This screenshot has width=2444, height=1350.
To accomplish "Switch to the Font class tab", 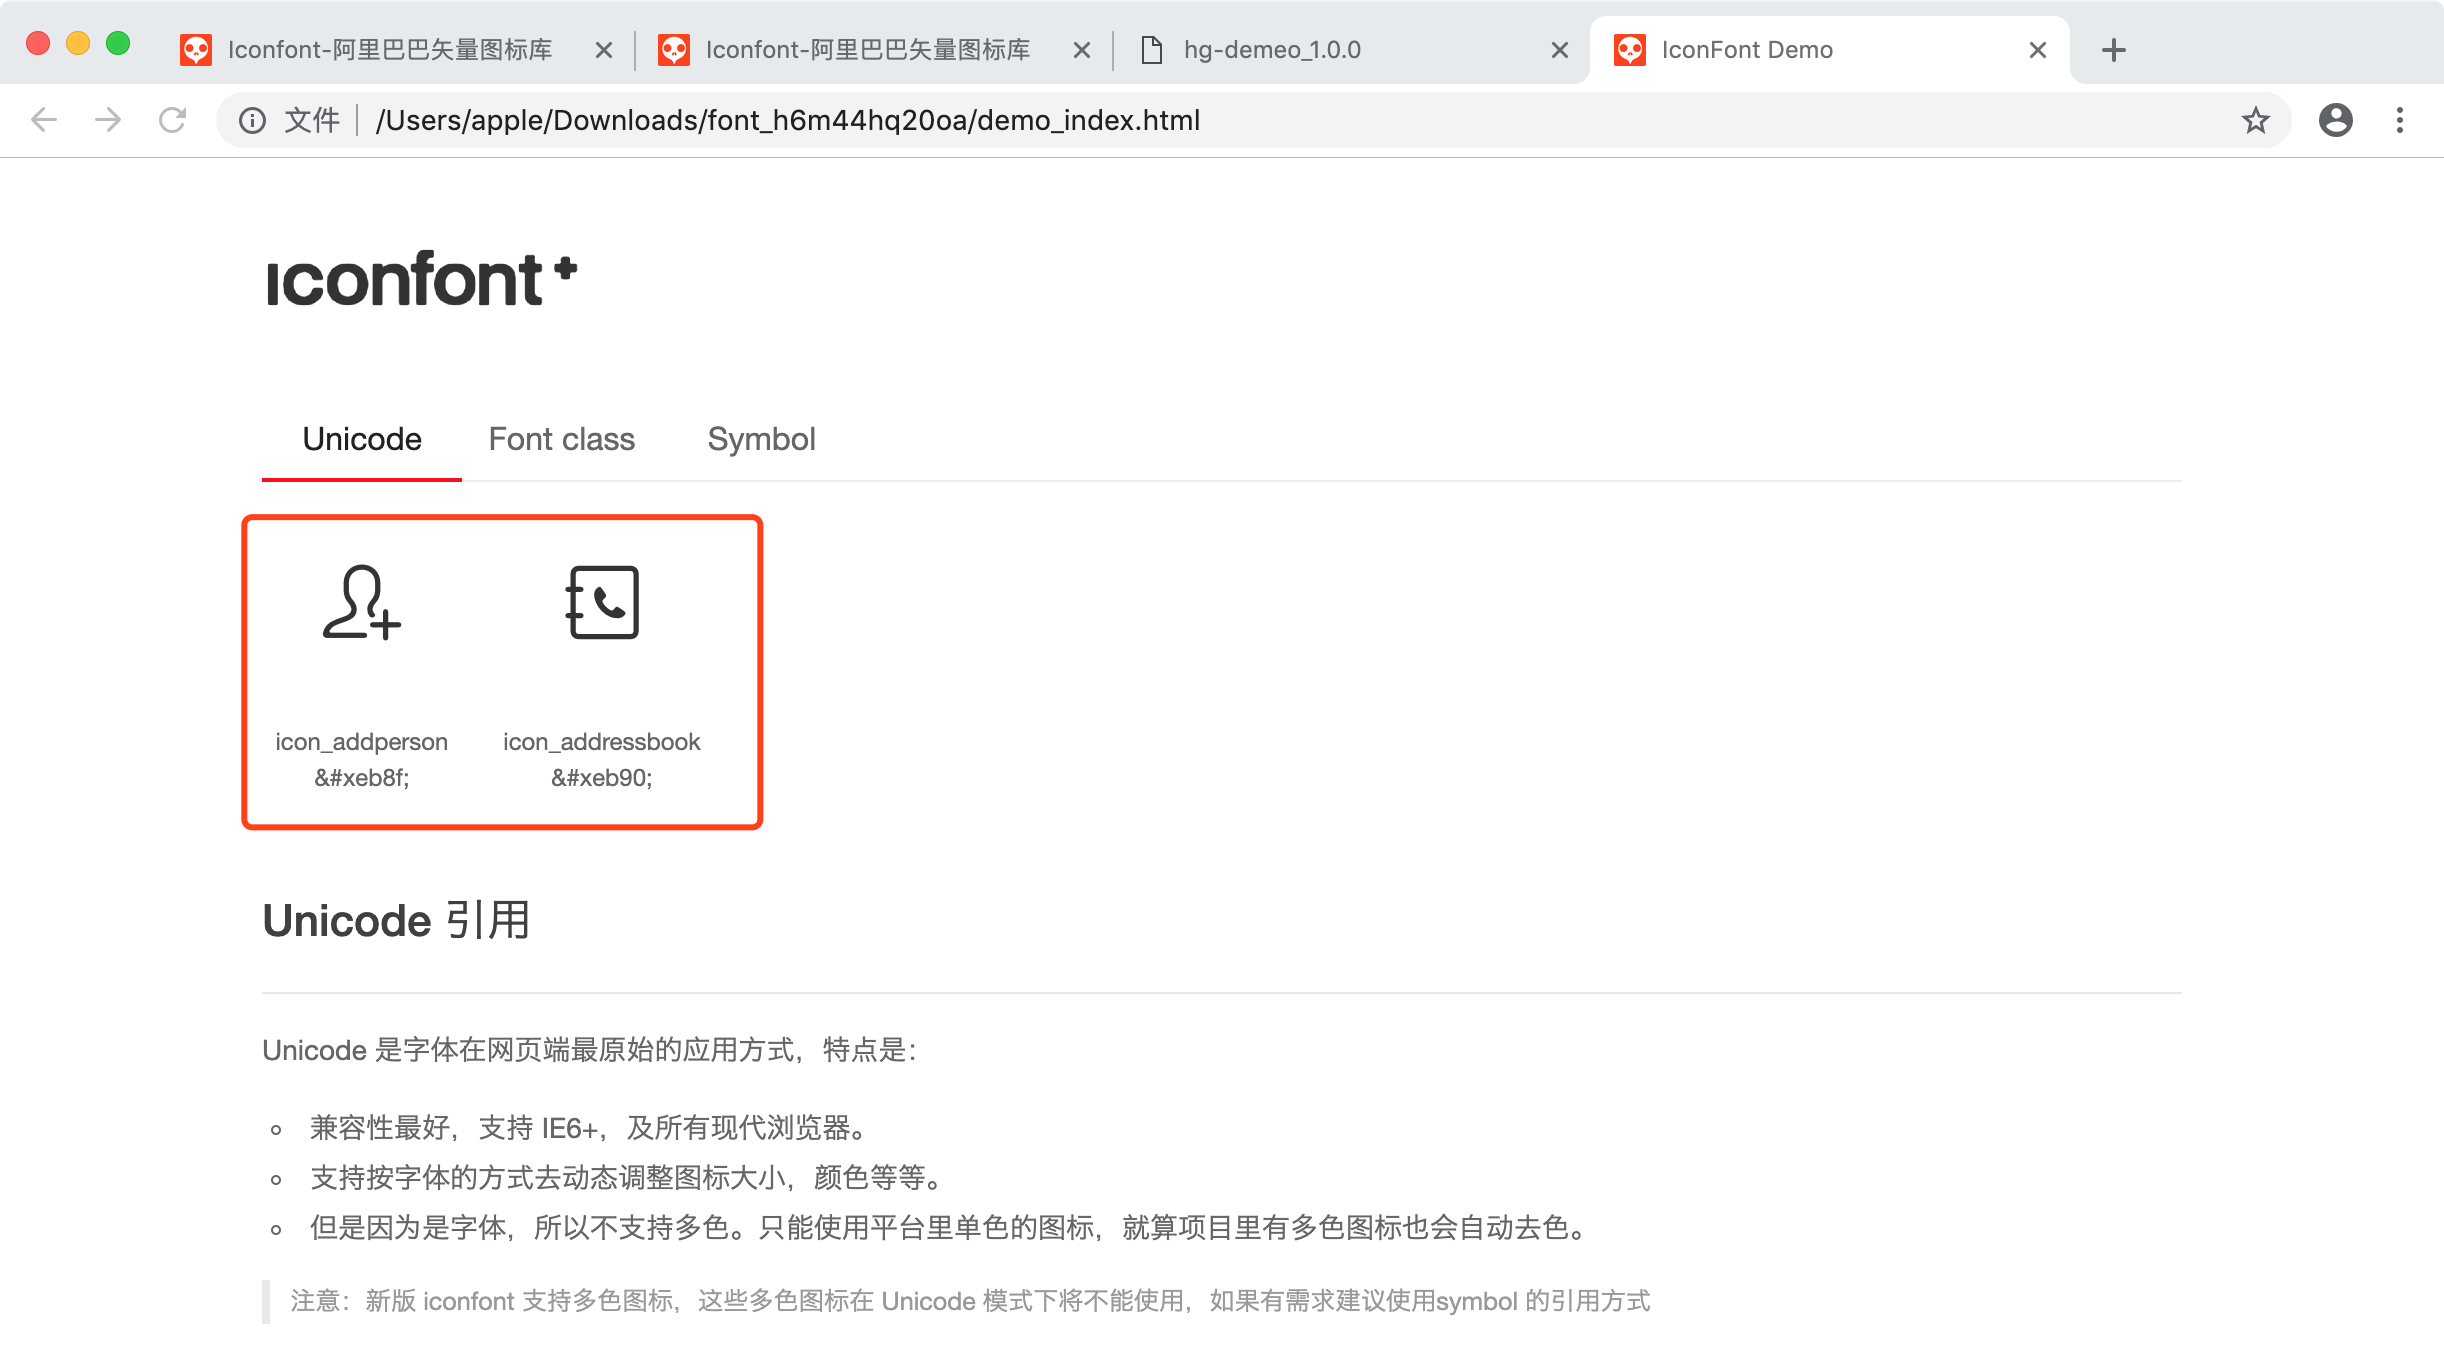I will pyautogui.click(x=561, y=439).
